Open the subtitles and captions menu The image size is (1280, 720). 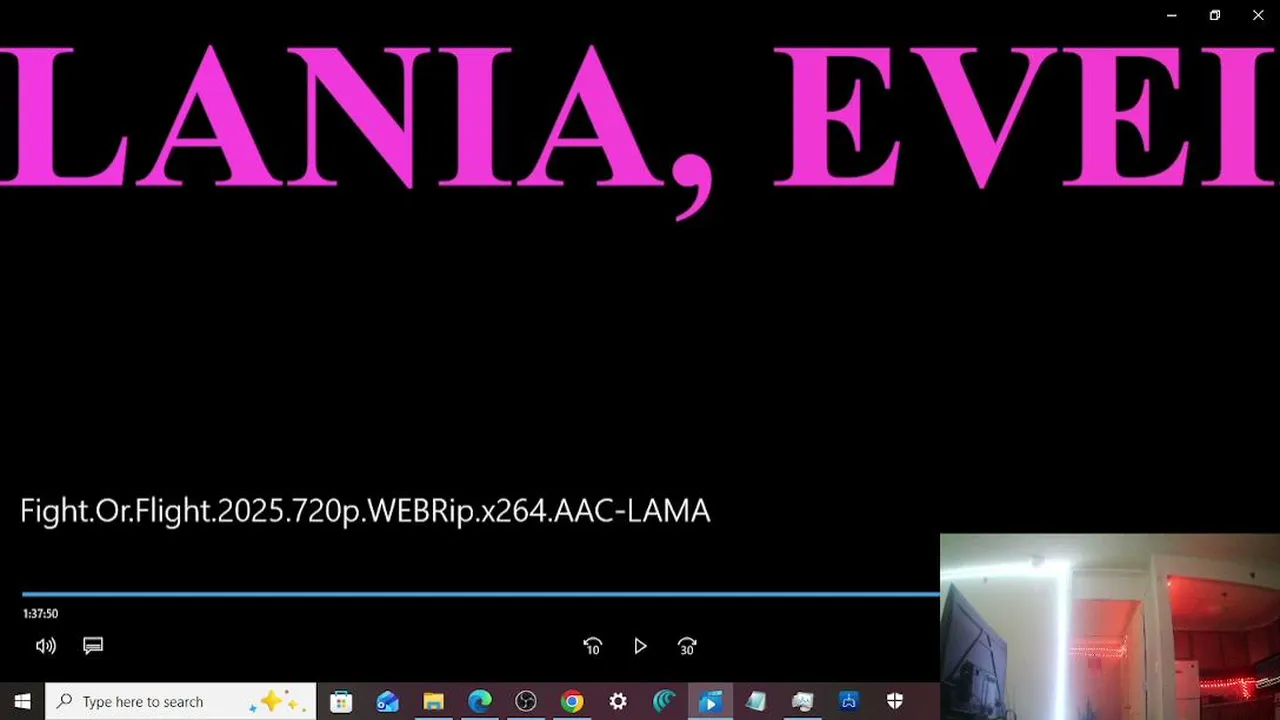(x=93, y=646)
